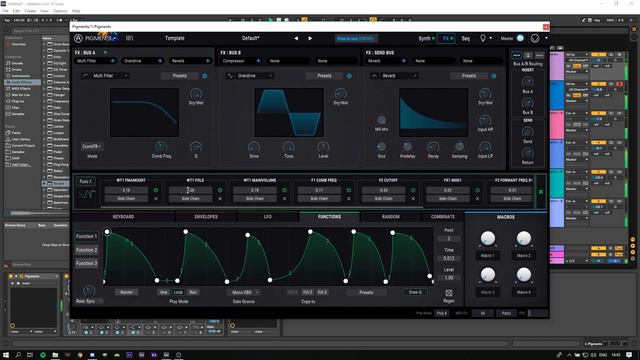This screenshot has height=360, width=640.
Task: Switch to Seq view
Action: tap(466, 38)
